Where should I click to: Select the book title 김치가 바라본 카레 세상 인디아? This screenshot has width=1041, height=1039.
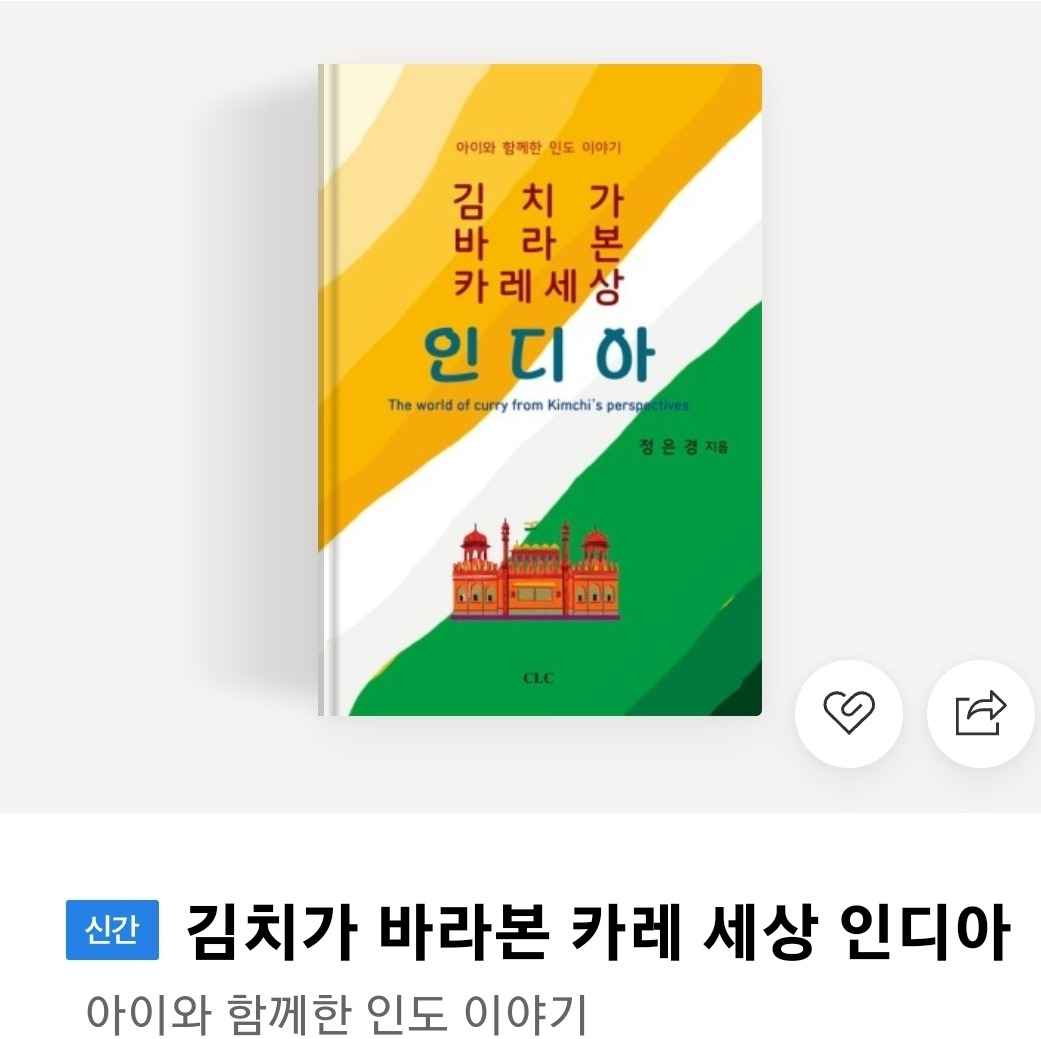(598, 931)
